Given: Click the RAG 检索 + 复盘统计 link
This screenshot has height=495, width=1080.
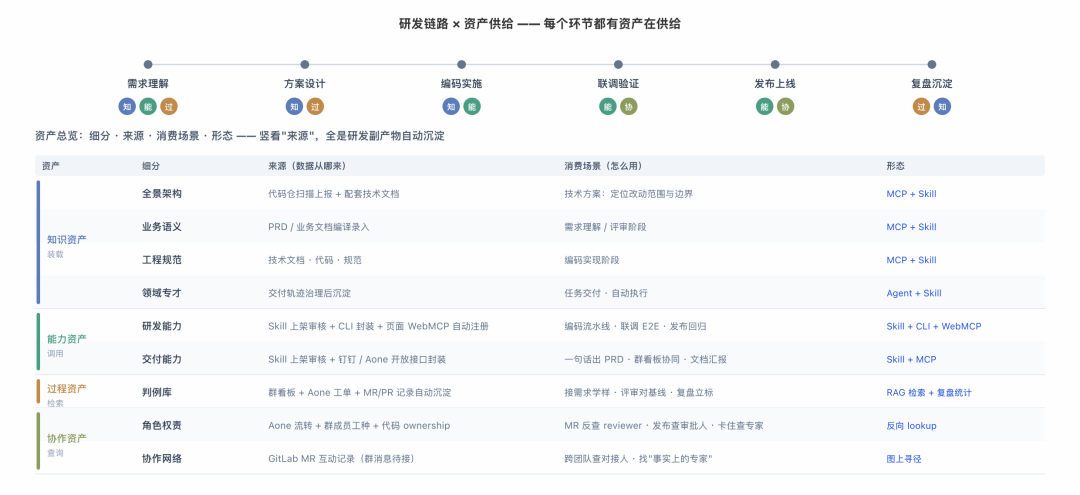Looking at the screenshot, I should [x=929, y=392].
